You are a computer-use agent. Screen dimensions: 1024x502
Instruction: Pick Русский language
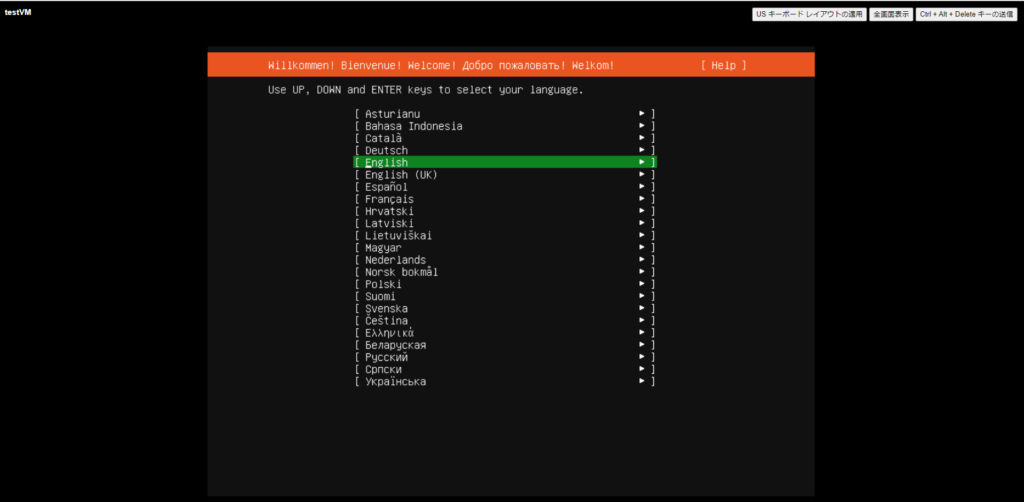click(505, 358)
